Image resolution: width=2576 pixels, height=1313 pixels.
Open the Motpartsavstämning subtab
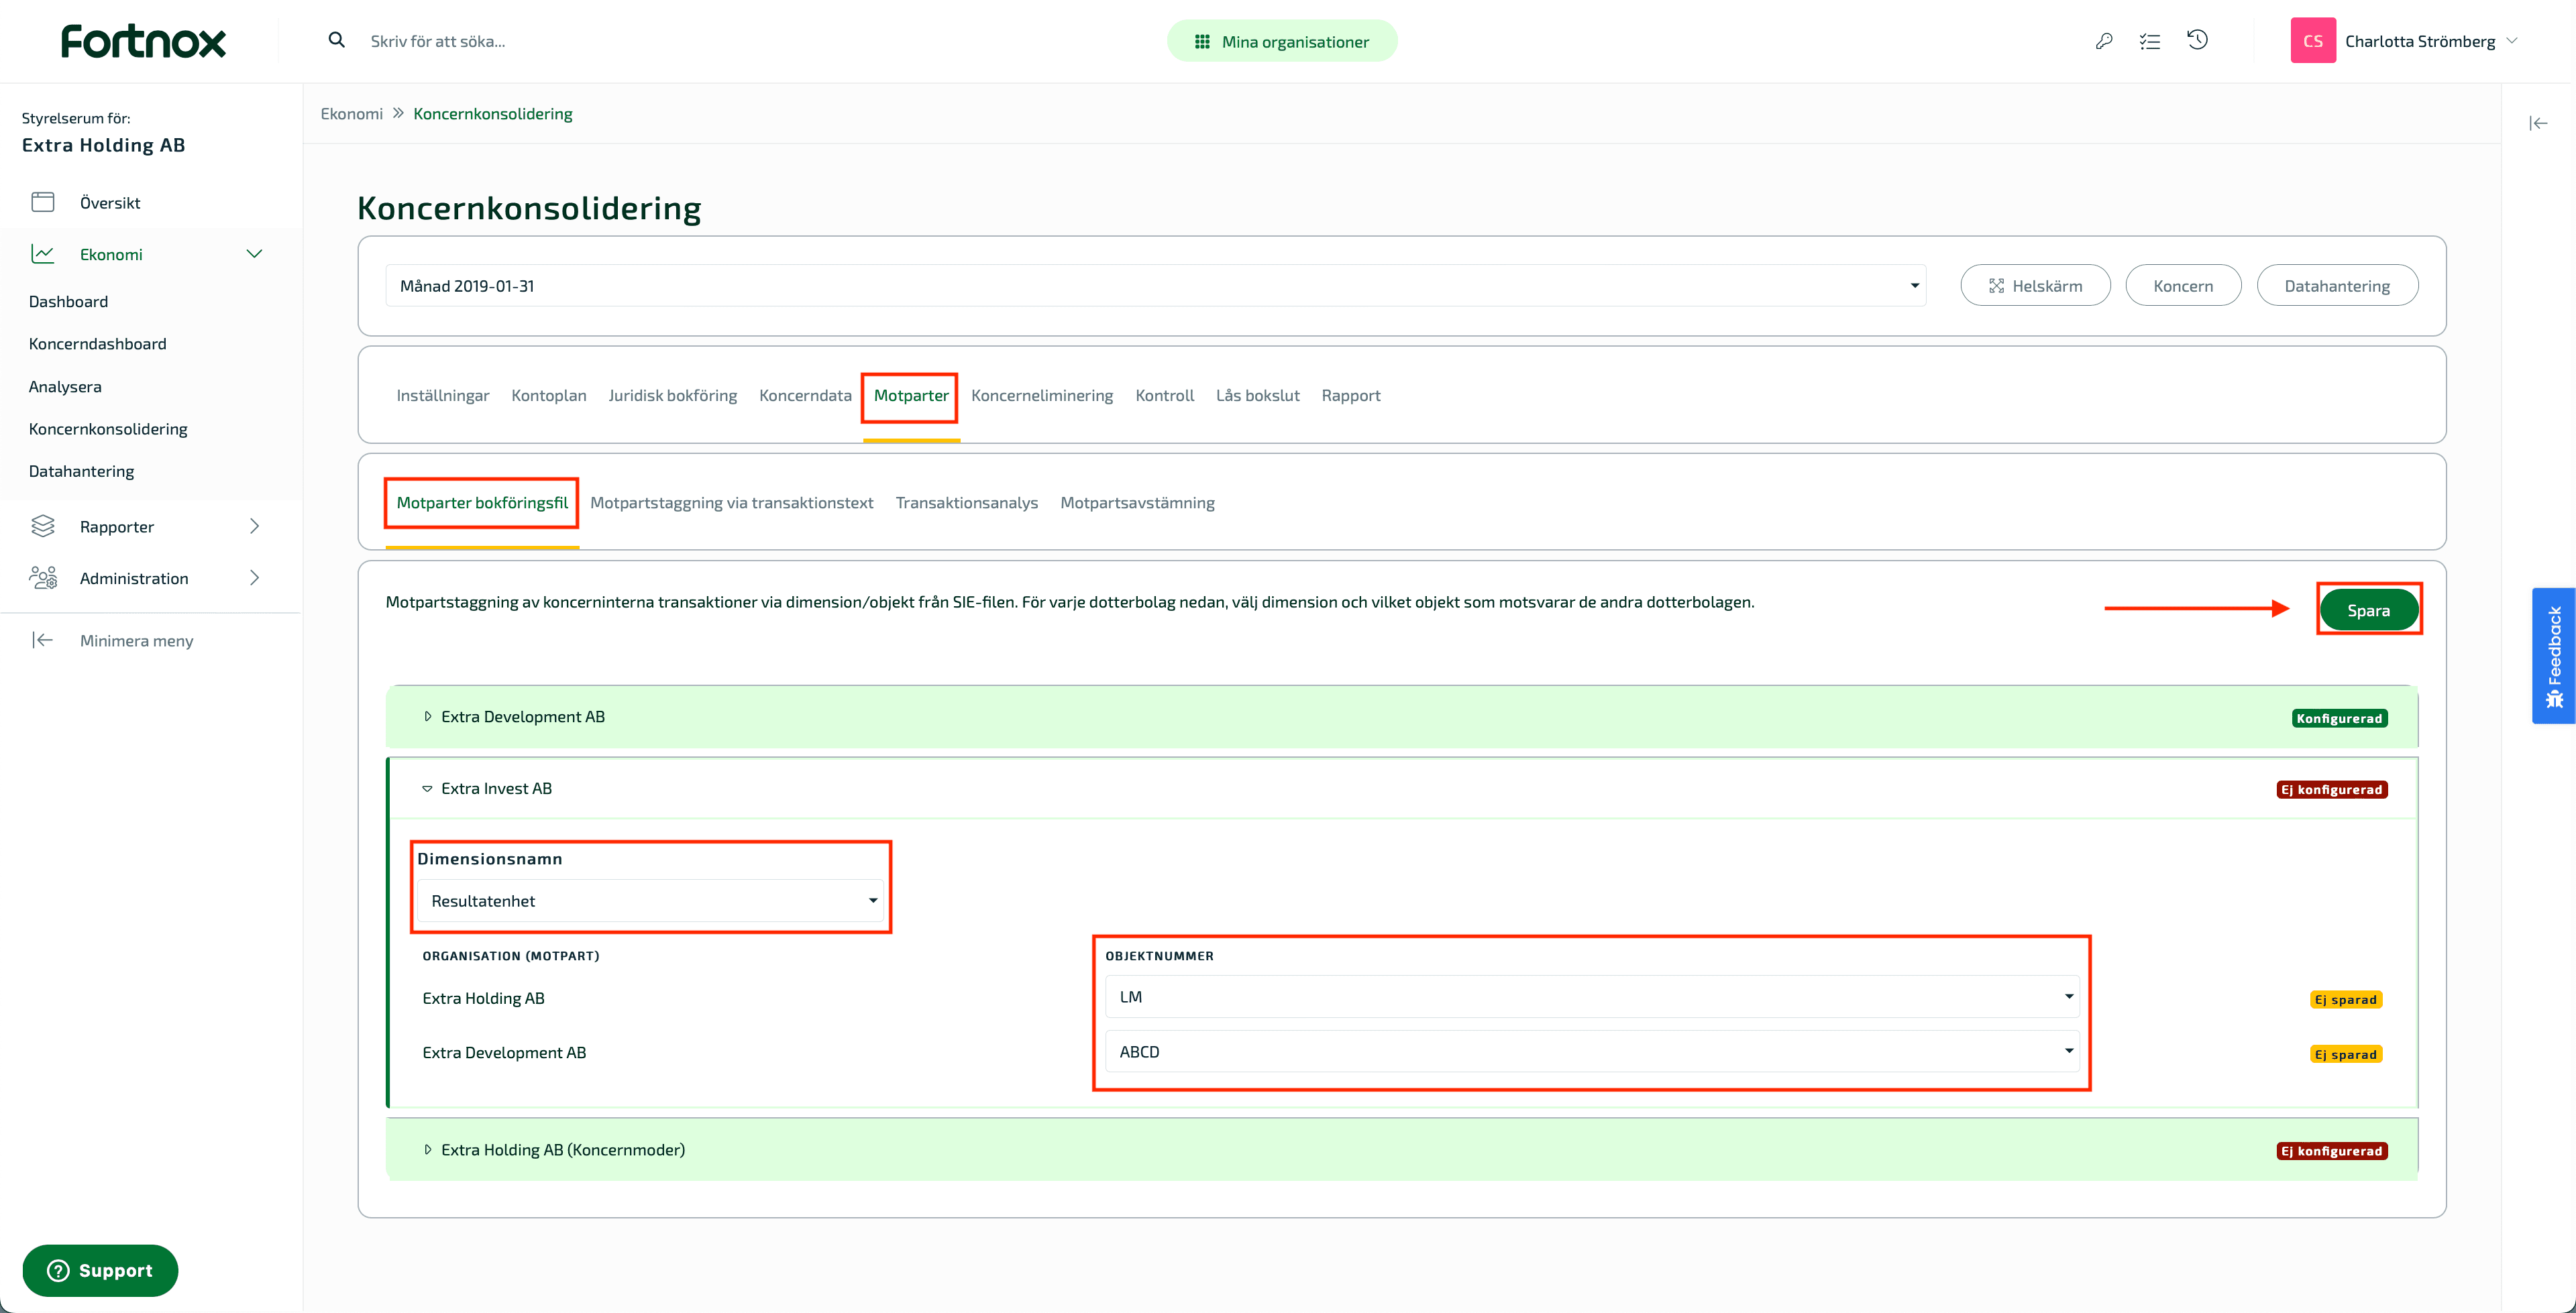[x=1137, y=502]
